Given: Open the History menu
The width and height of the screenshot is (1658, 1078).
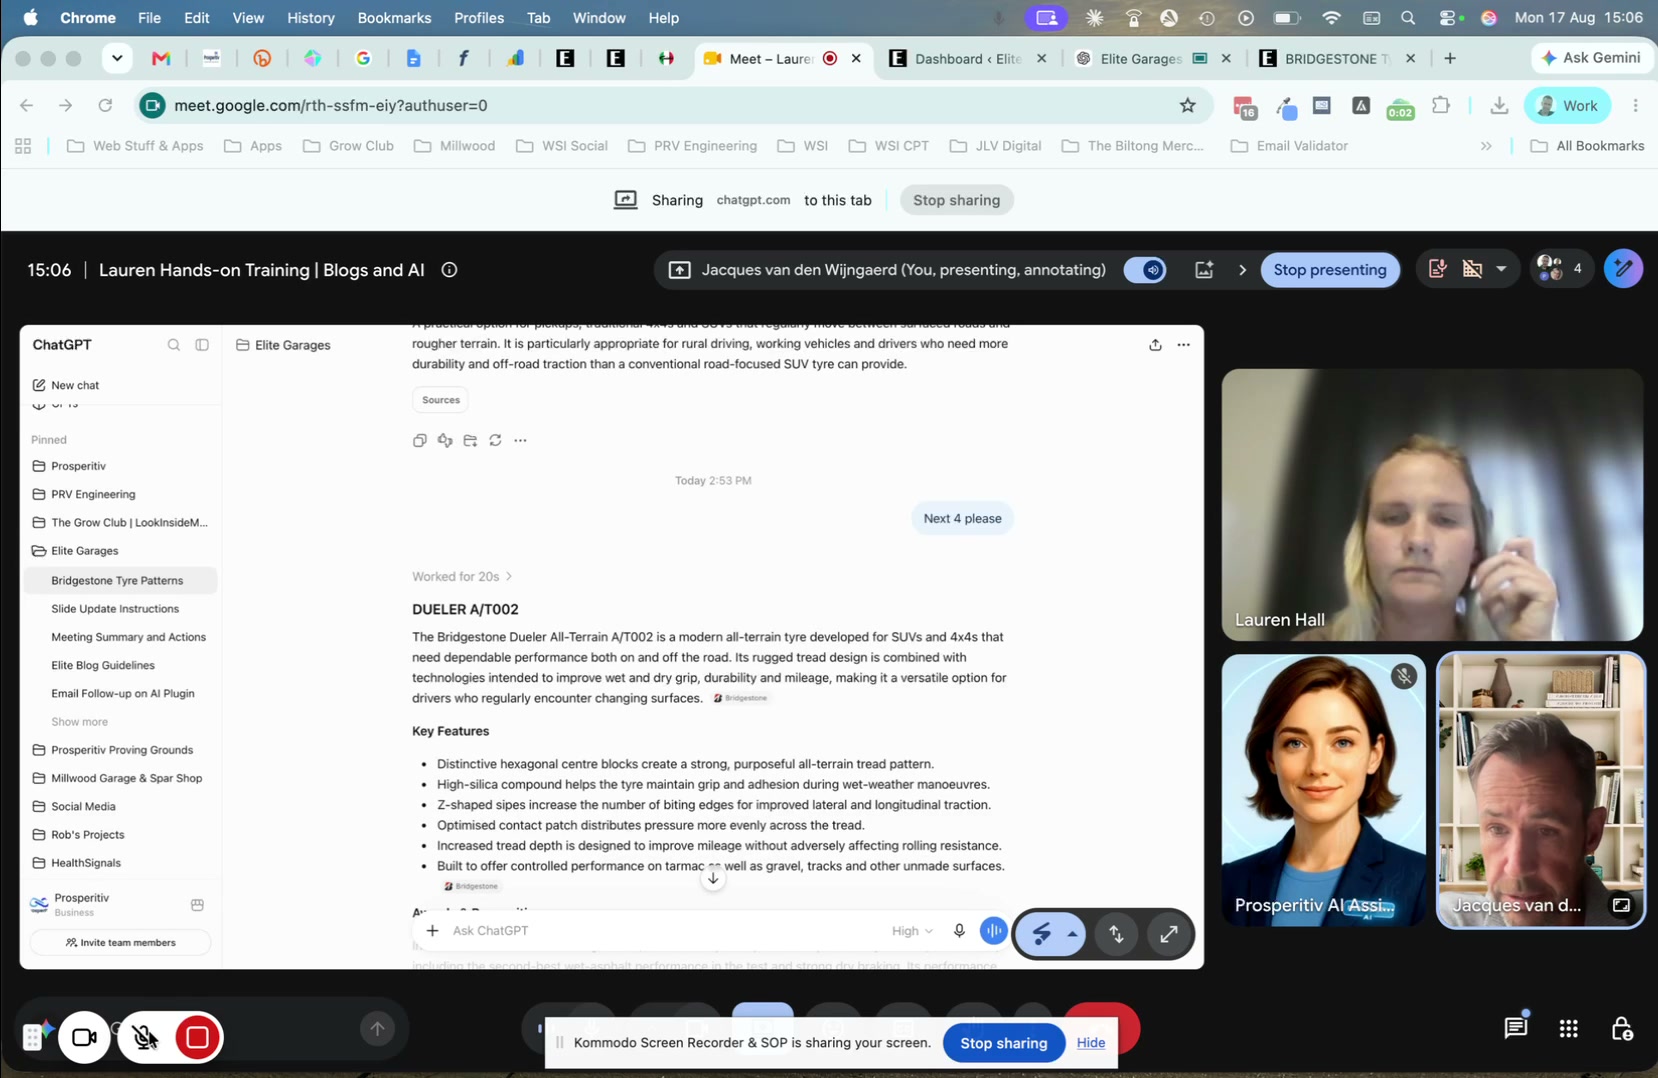Looking at the screenshot, I should (x=311, y=18).
